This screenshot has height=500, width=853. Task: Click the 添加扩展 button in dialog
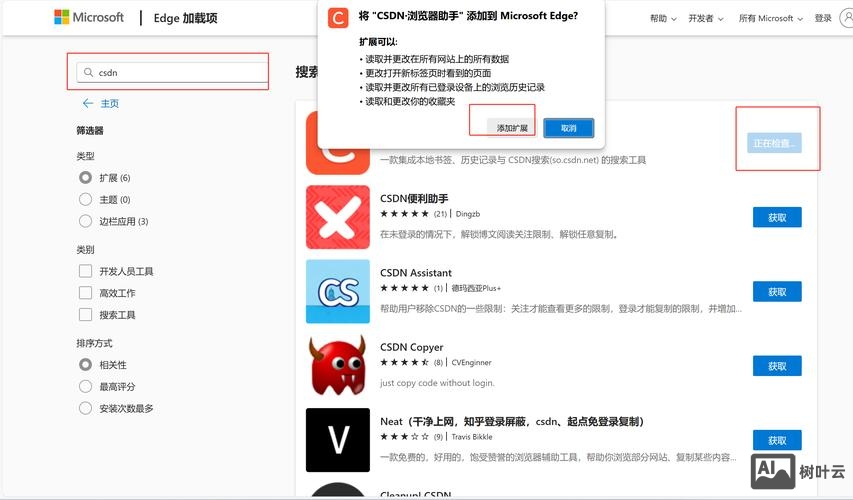point(511,128)
